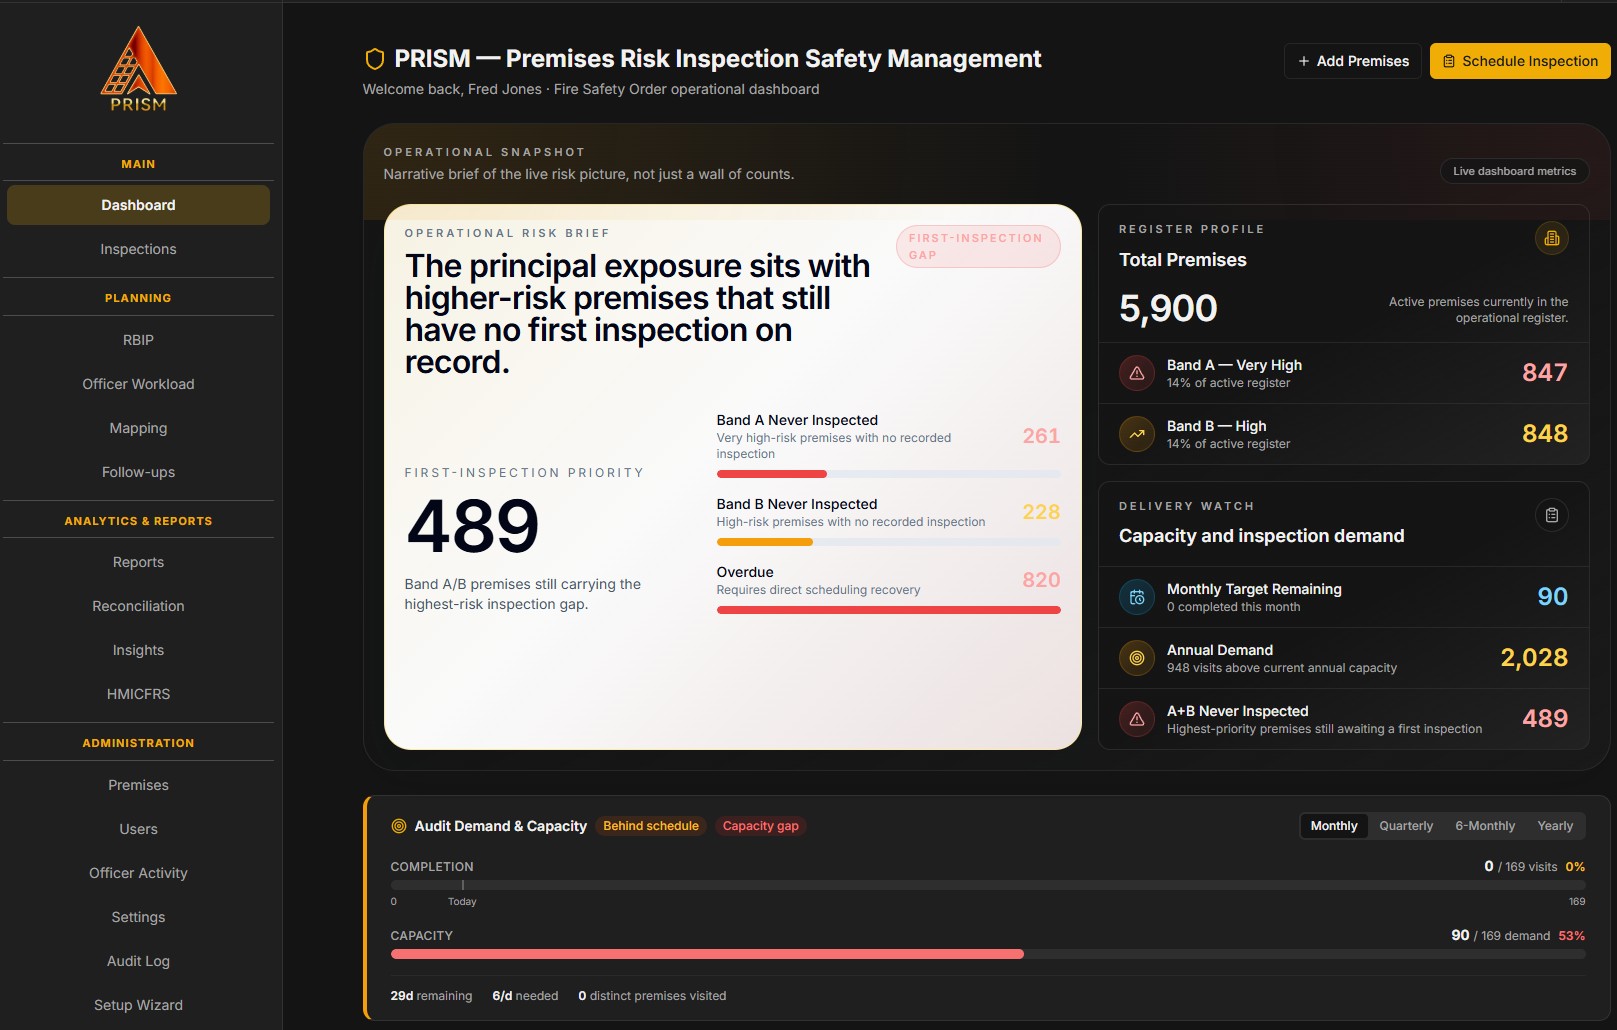Click the Register Profile building icon
Viewport: 1617px width, 1030px height.
coord(1551,238)
